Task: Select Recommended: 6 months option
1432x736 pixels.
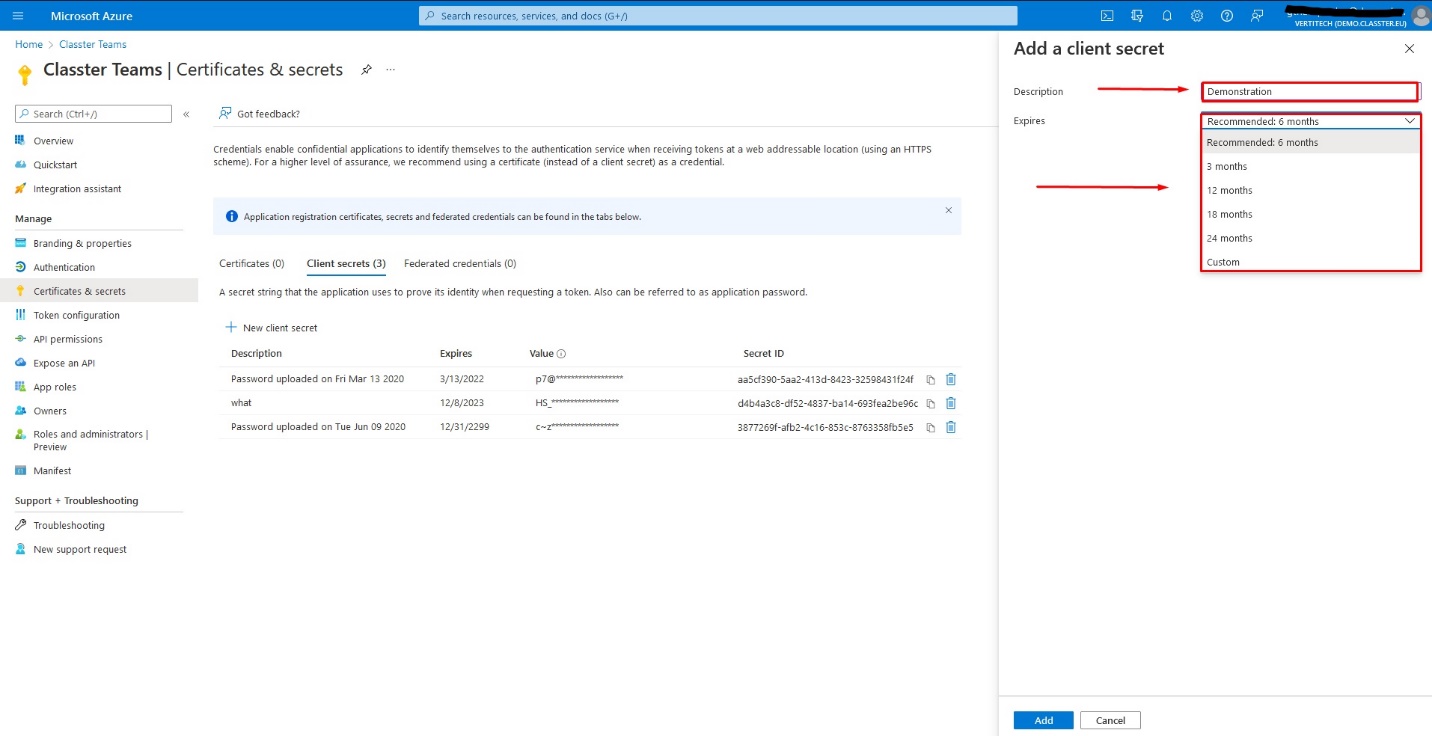Action: pyautogui.click(x=1311, y=142)
